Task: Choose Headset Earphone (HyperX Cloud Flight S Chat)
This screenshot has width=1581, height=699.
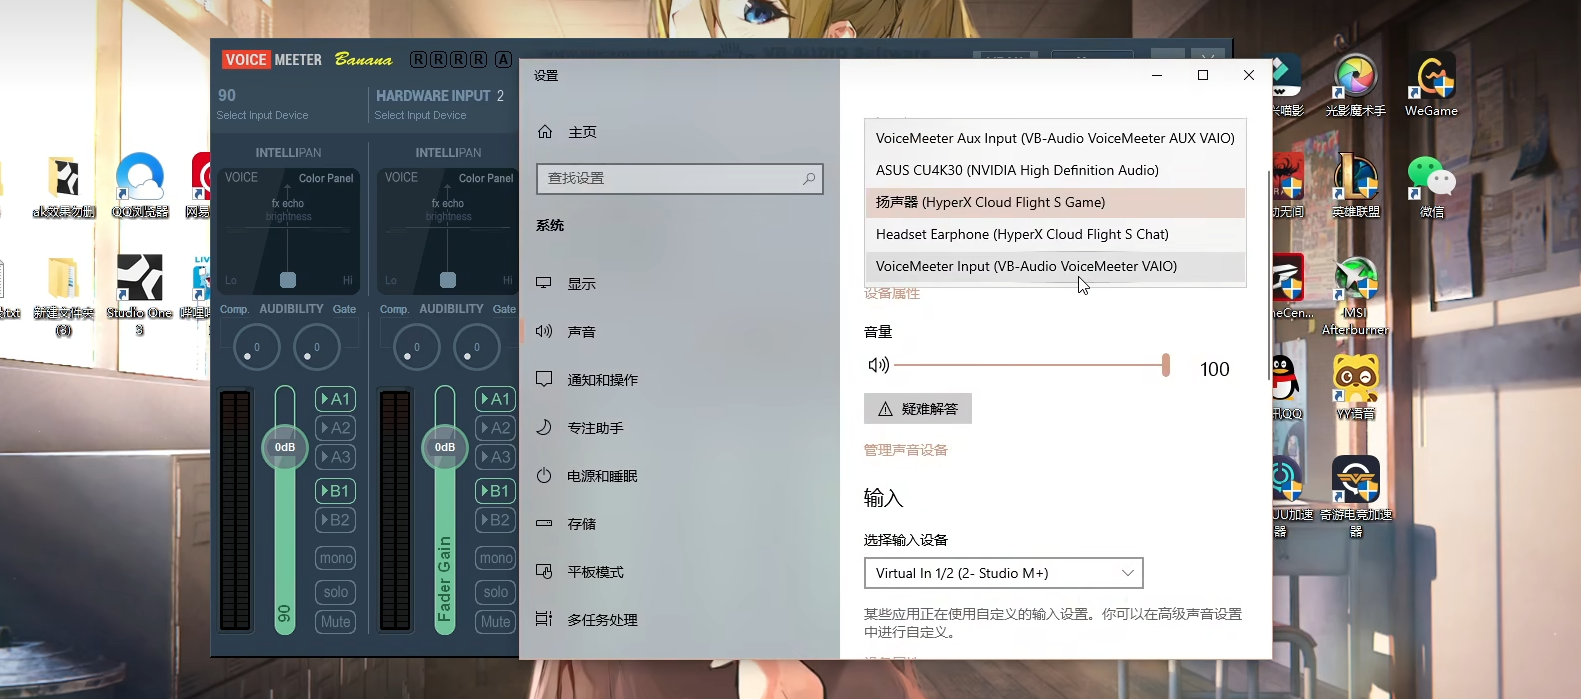Action: click(x=1055, y=234)
